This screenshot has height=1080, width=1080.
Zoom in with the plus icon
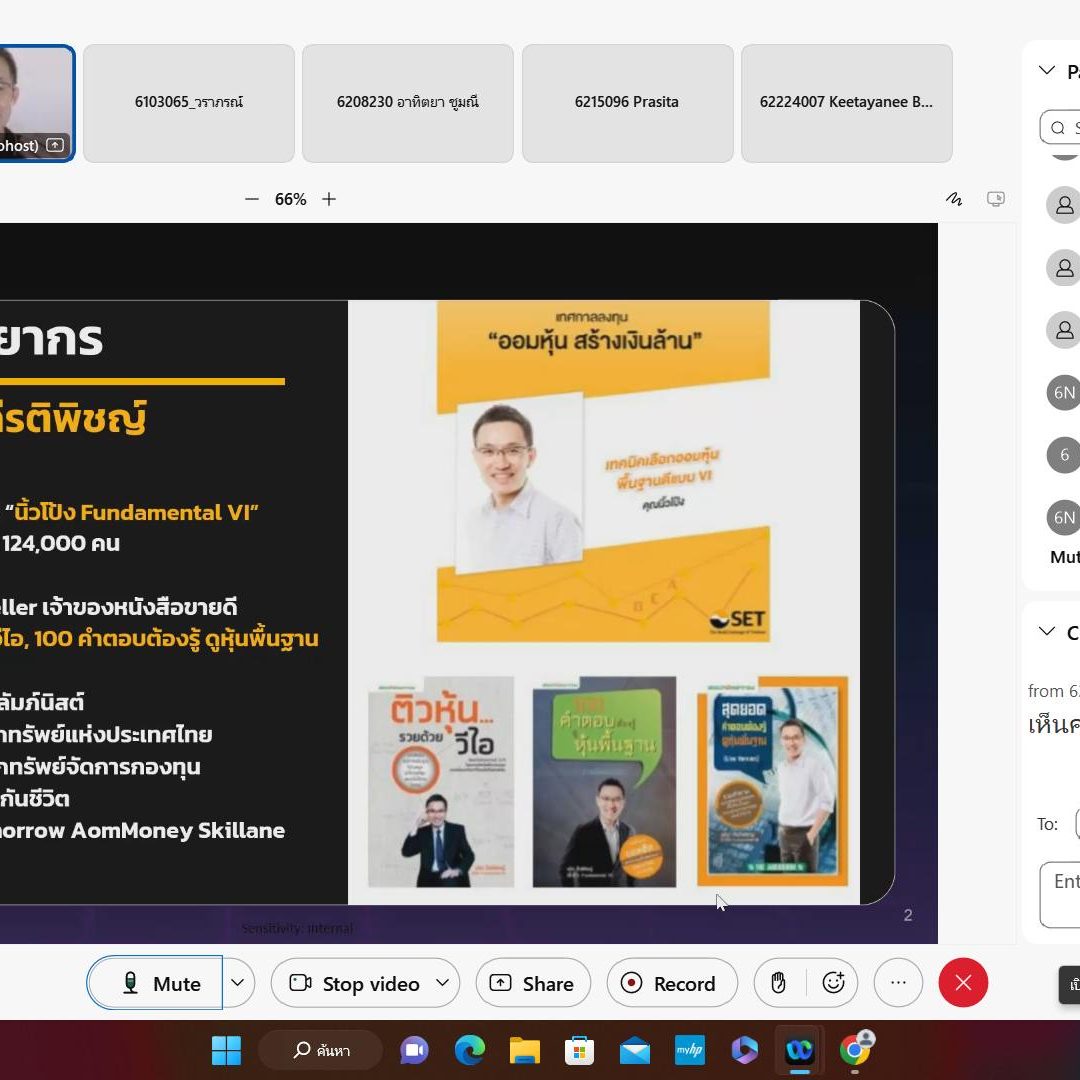329,199
